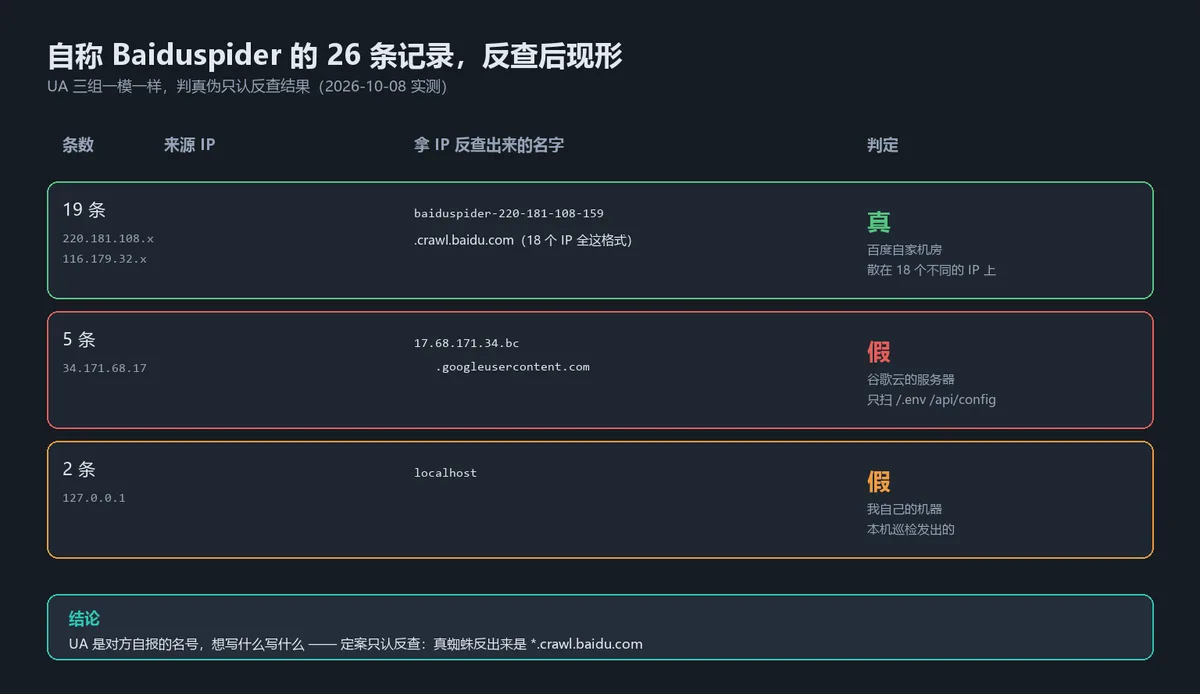
Task: Click the green 真 verdict
Action: pyautogui.click(x=879, y=223)
